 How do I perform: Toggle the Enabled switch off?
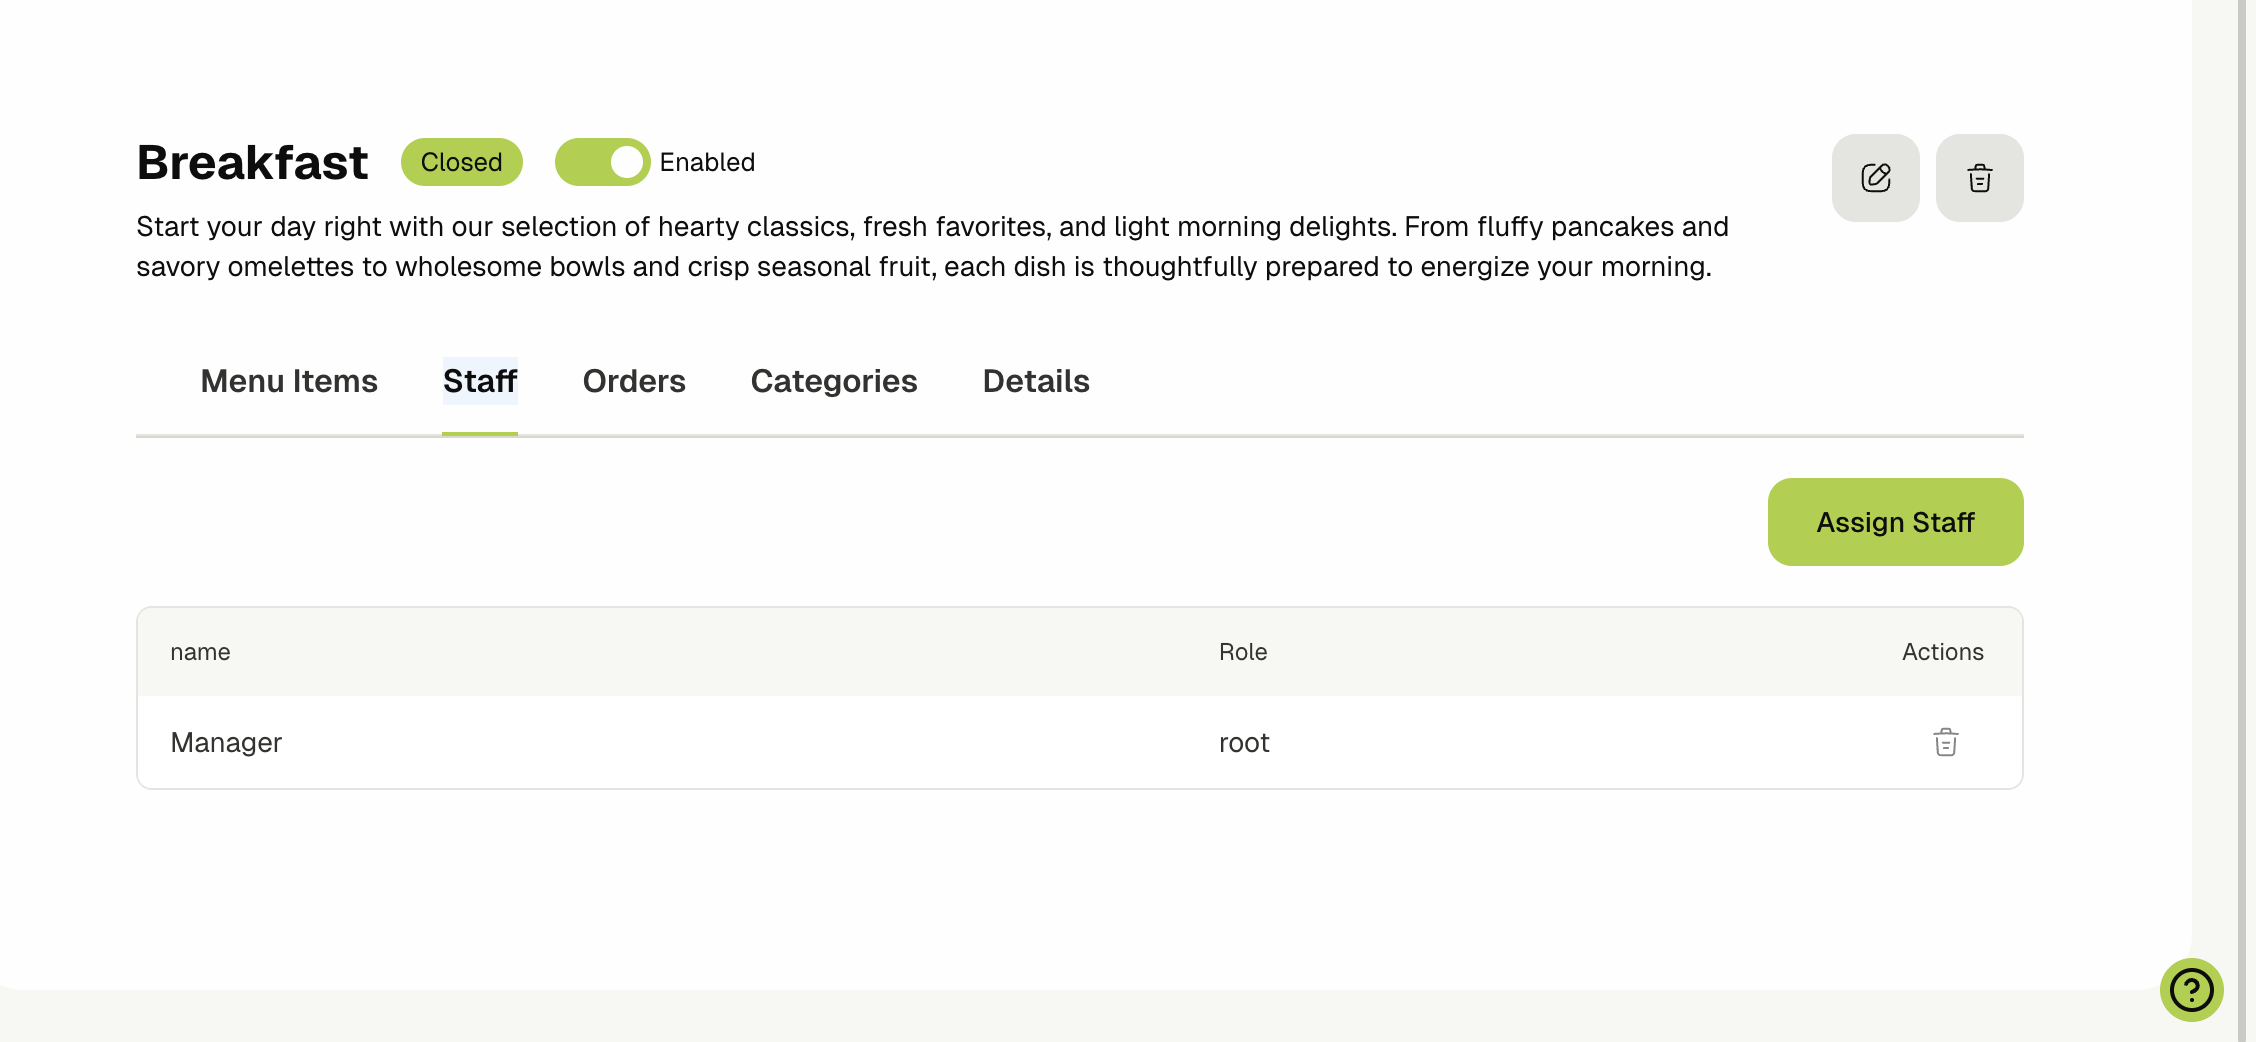(x=603, y=162)
